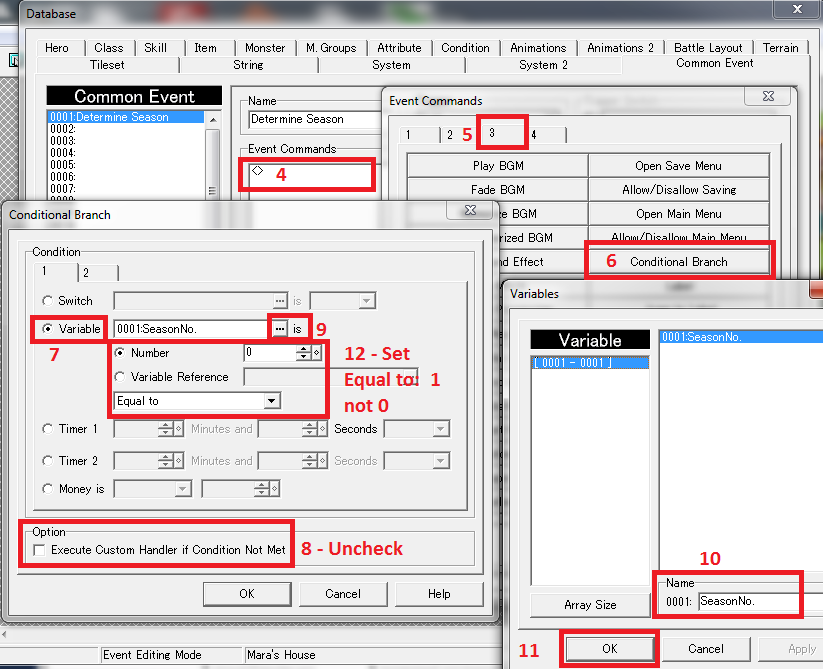Switch to the Common Event tab

point(714,63)
